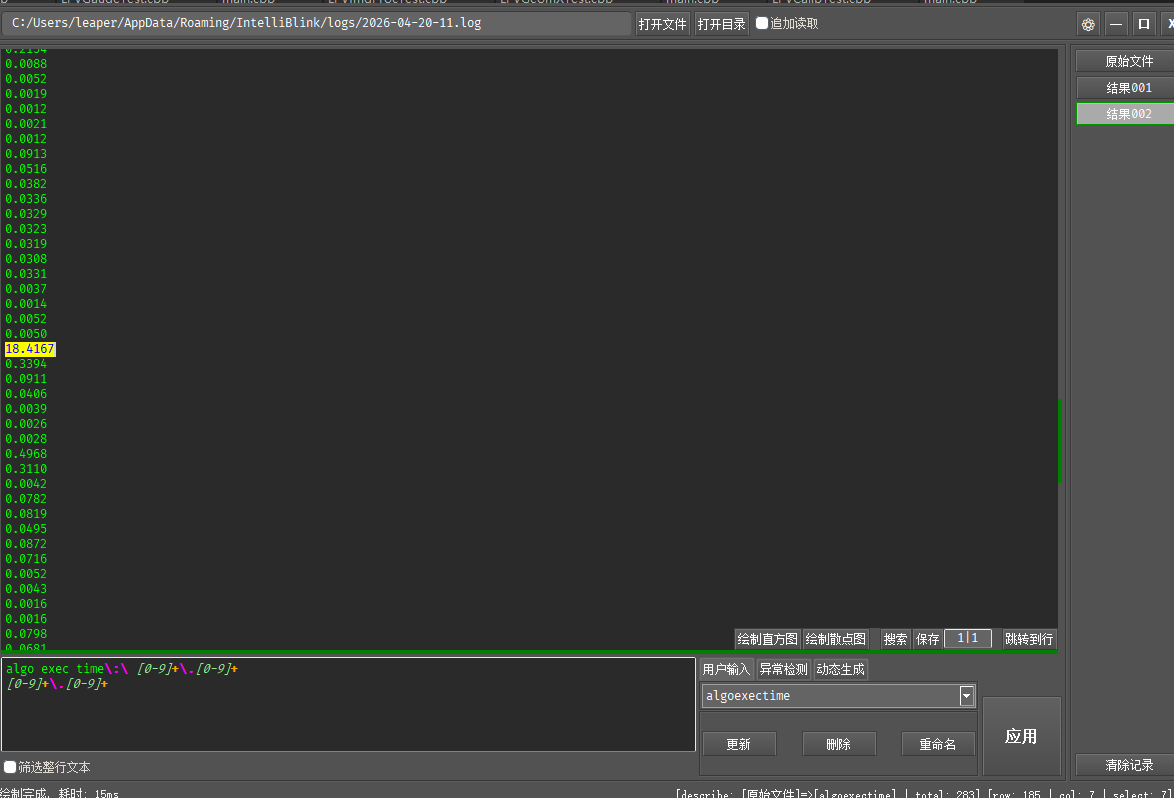The width and height of the screenshot is (1174, 798).
Task: Click the 保存 button
Action: (x=928, y=639)
